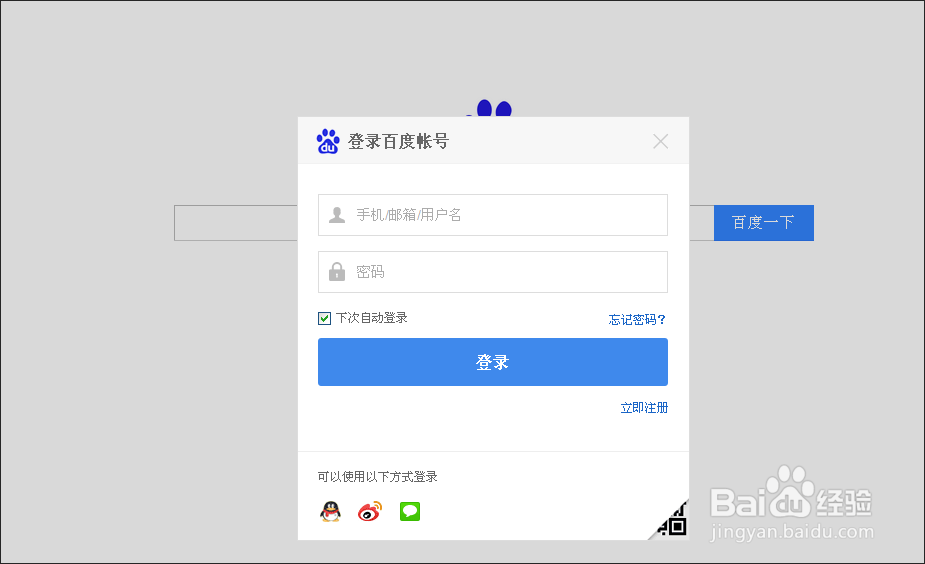Click the blue 登录 button
This screenshot has height=564, width=925.
tap(493, 362)
